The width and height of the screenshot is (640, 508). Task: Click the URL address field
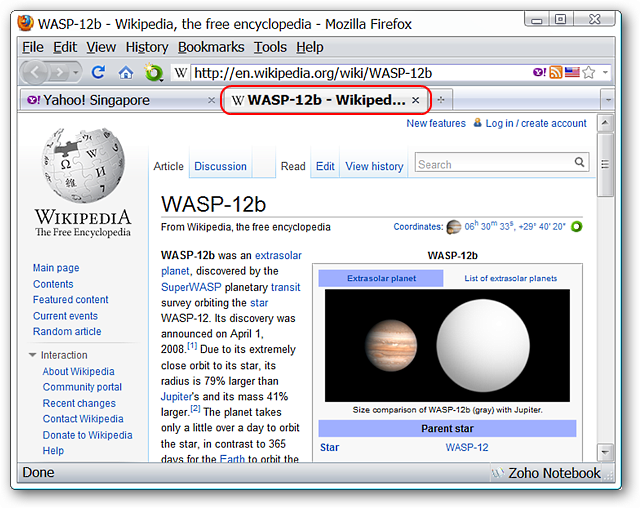click(x=359, y=73)
